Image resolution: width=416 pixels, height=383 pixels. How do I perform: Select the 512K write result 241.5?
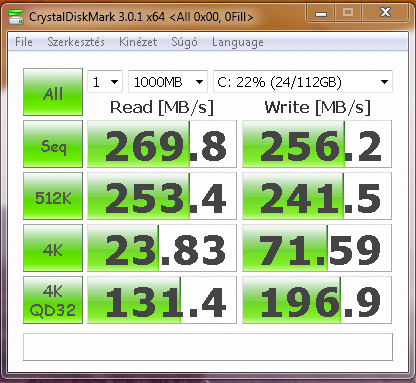[x=317, y=196]
